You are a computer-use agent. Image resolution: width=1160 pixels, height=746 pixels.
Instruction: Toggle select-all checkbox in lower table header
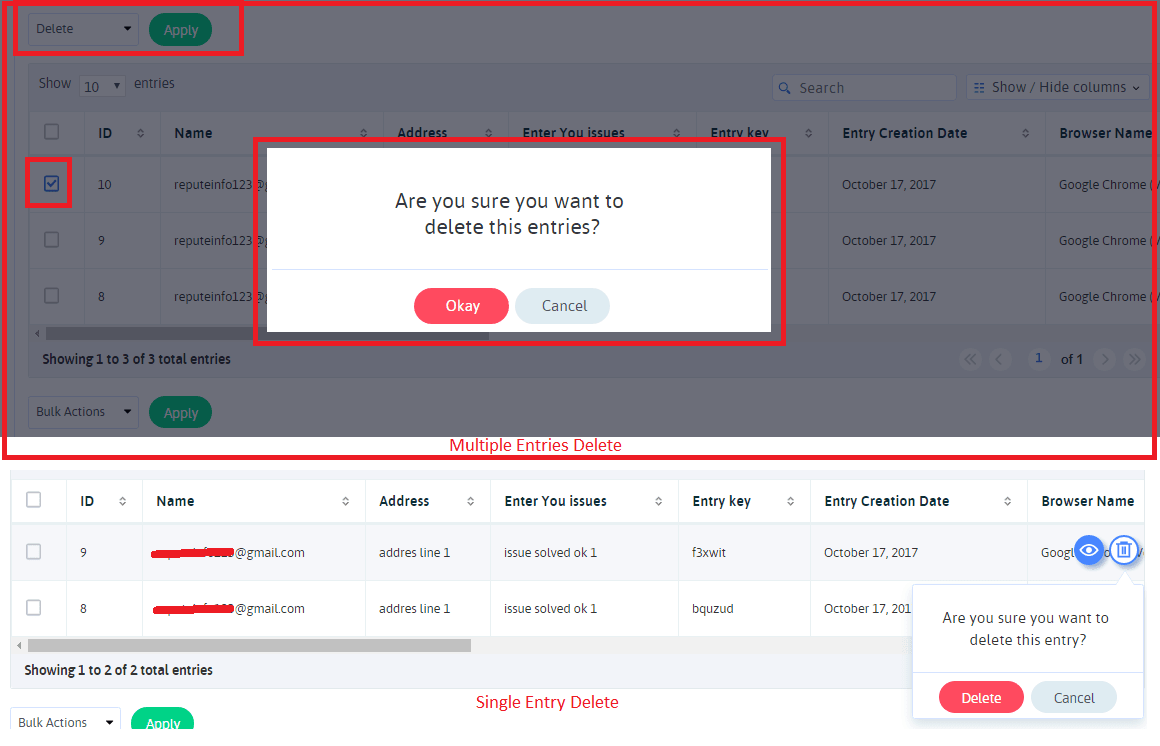pyautogui.click(x=34, y=500)
